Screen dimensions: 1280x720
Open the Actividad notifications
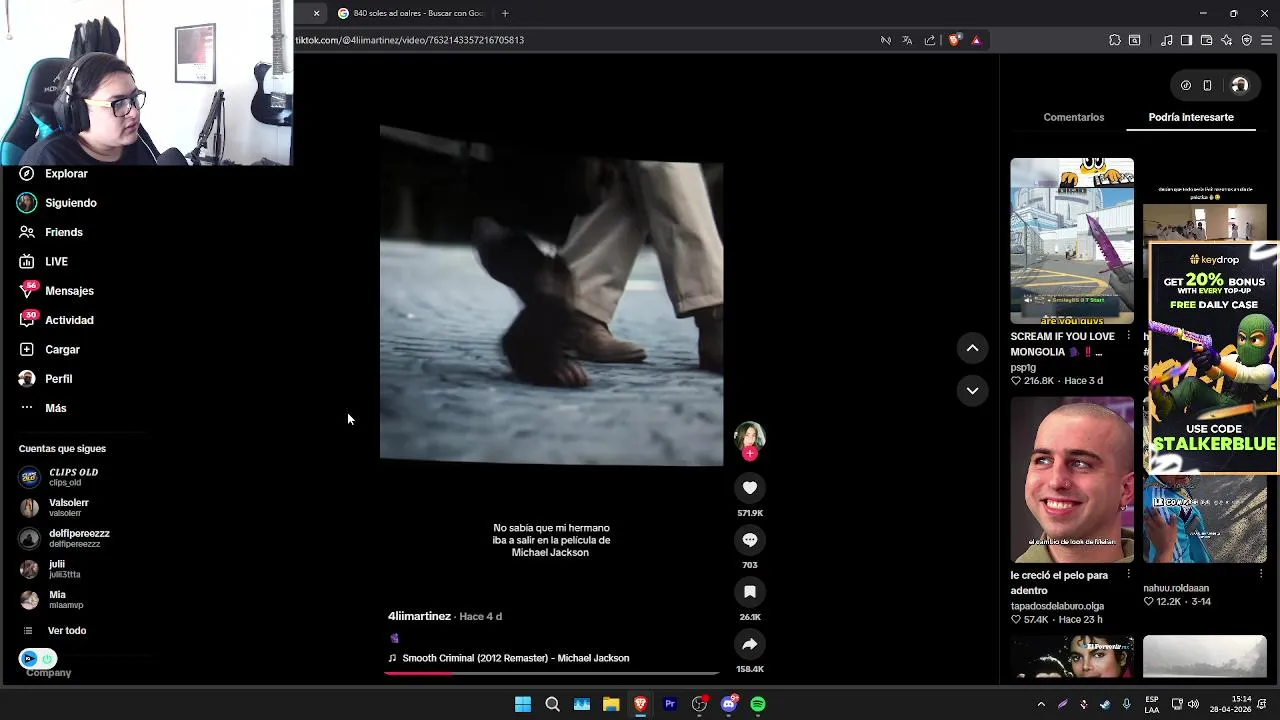pyautogui.click(x=57, y=320)
